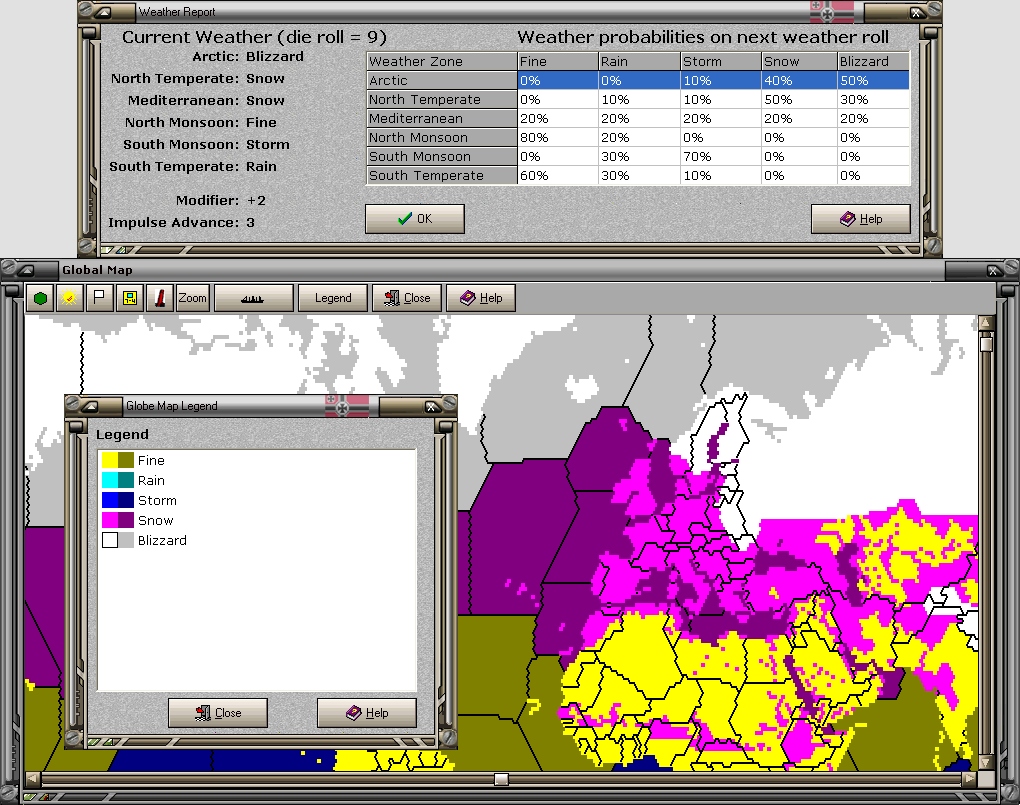
Task: Select the South Monsoon weather zone row
Action: [441, 157]
